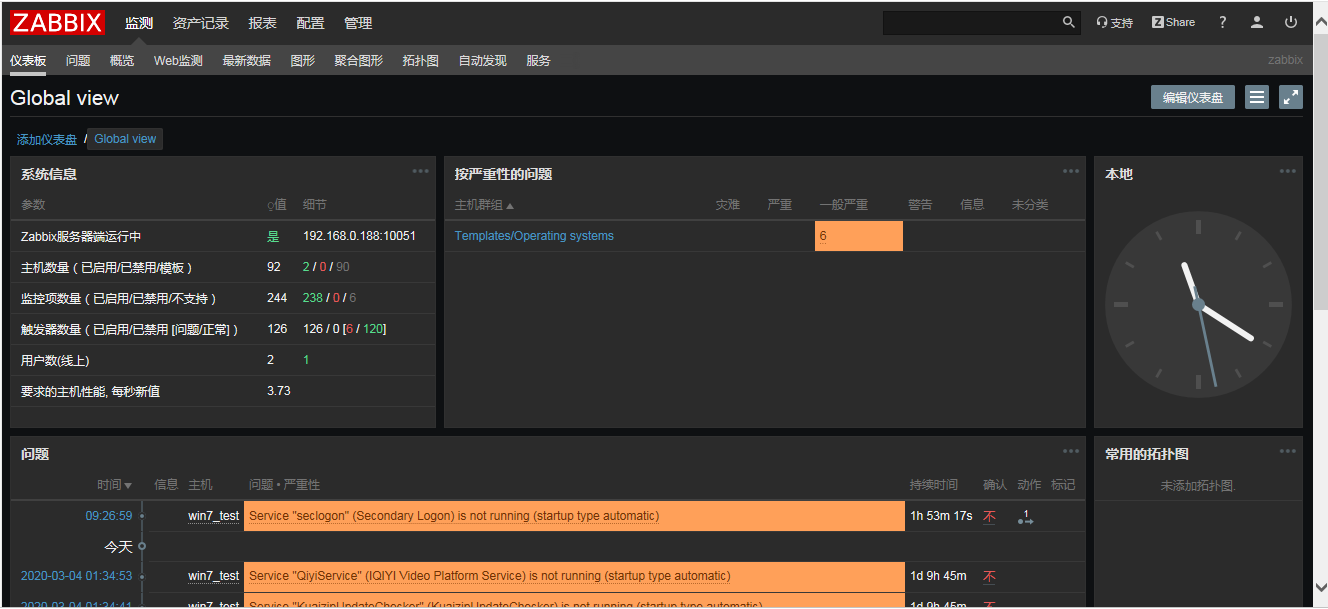
Task: Click the Global view breadcrumb link
Action: click(125, 139)
